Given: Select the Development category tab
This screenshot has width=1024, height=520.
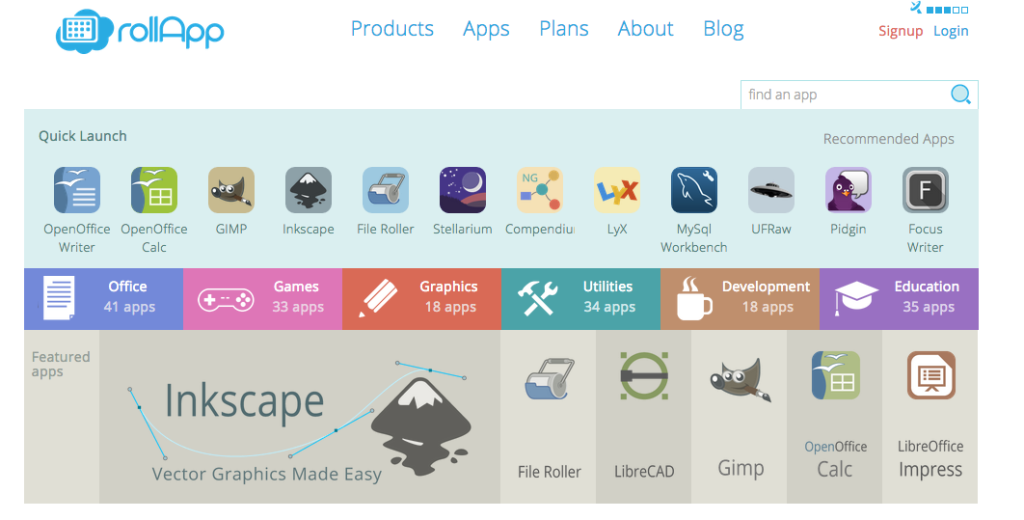Looking at the screenshot, I should (x=740, y=299).
